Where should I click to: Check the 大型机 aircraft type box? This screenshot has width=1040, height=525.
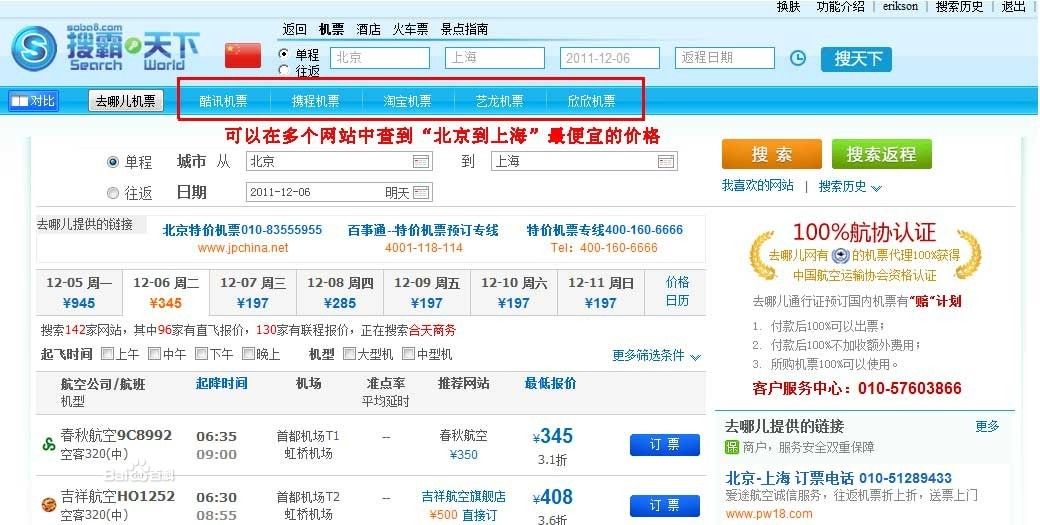[350, 354]
